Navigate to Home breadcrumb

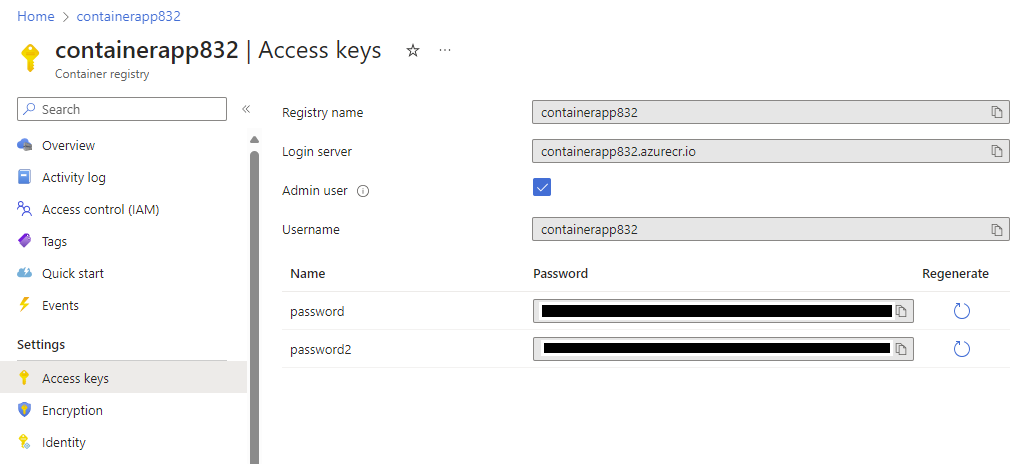coord(35,16)
